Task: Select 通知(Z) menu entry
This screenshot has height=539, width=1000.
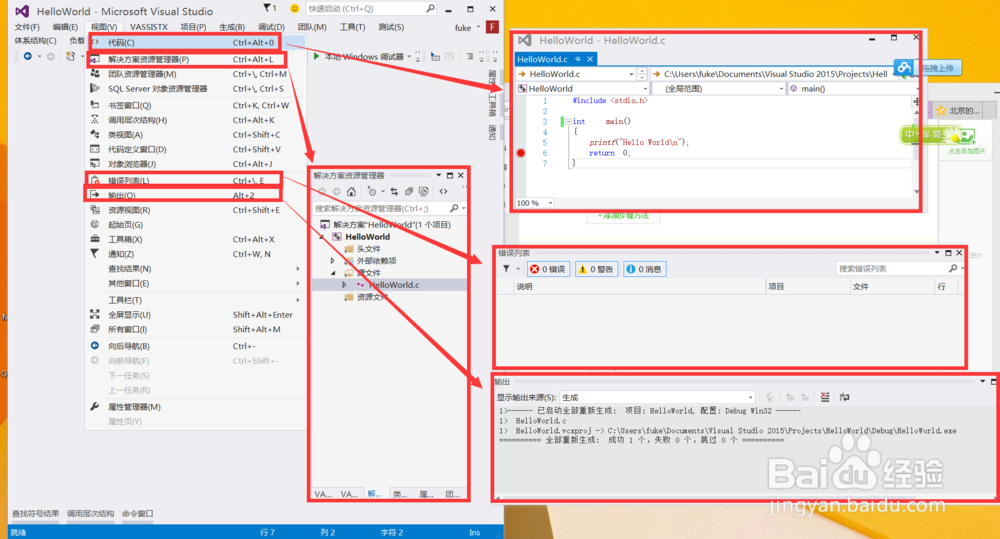Action: click(195, 254)
